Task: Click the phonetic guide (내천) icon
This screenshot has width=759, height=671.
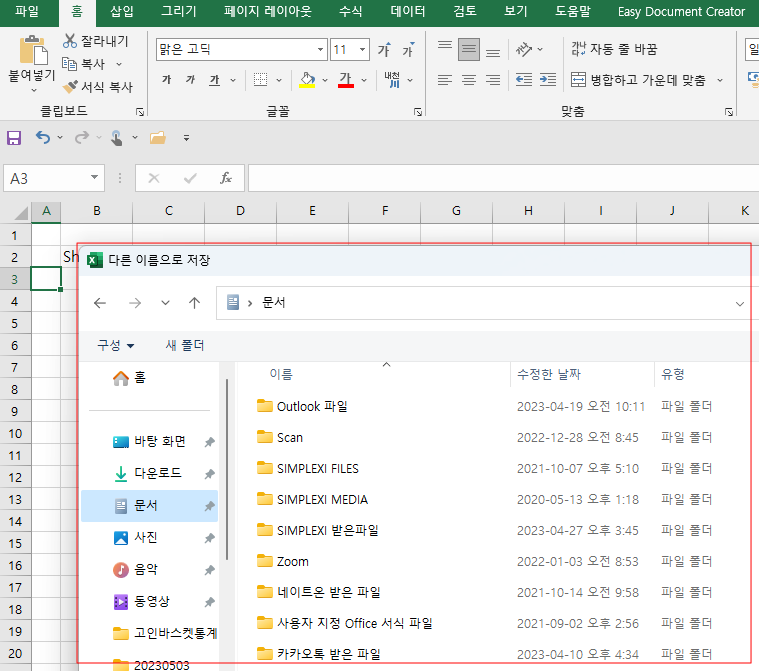Action: click(x=393, y=80)
